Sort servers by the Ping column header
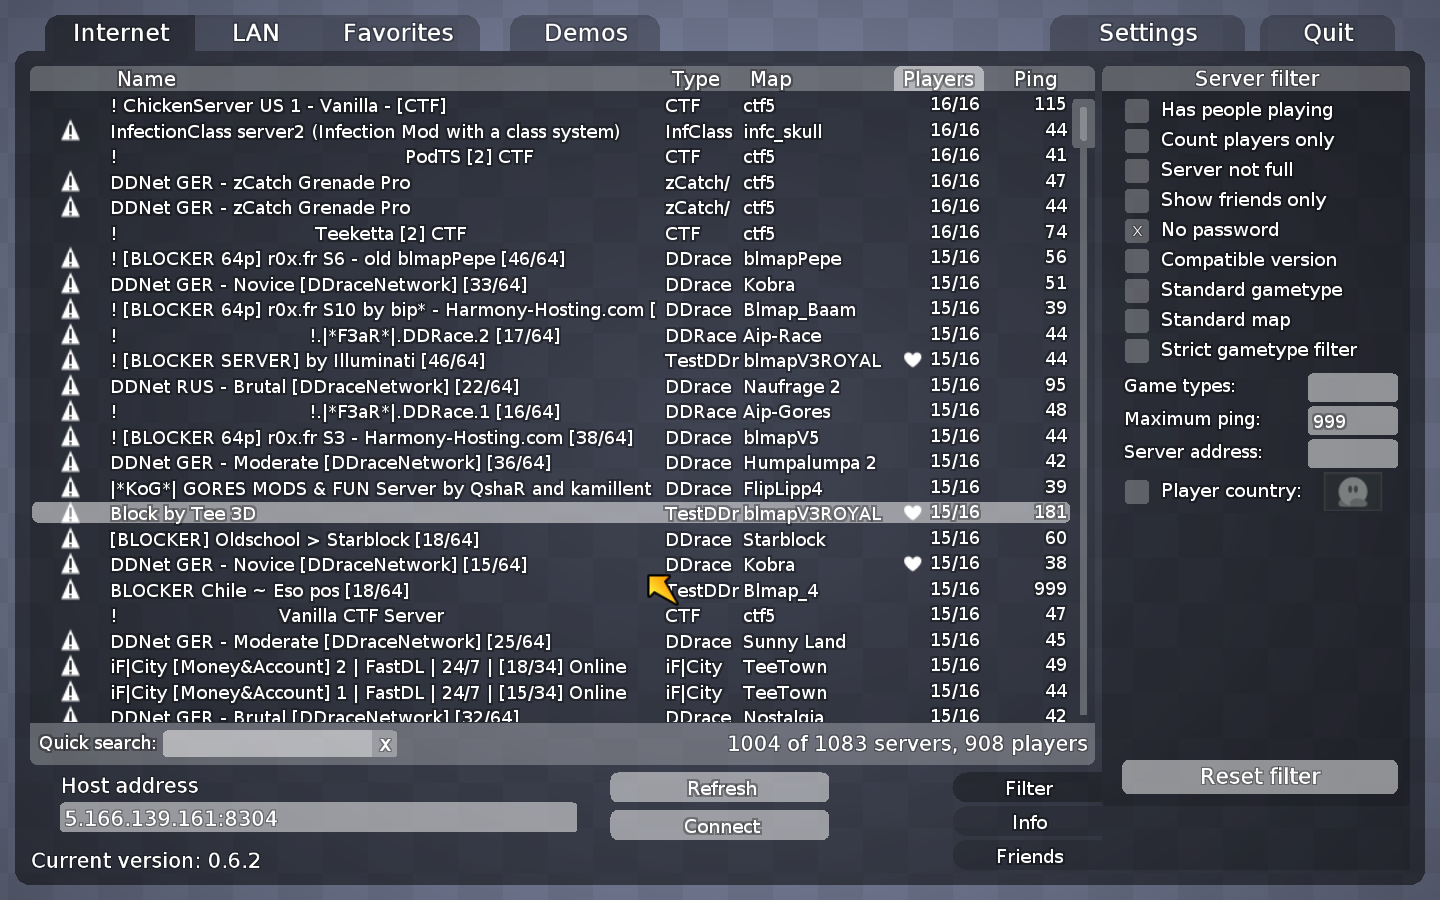 [x=1035, y=79]
